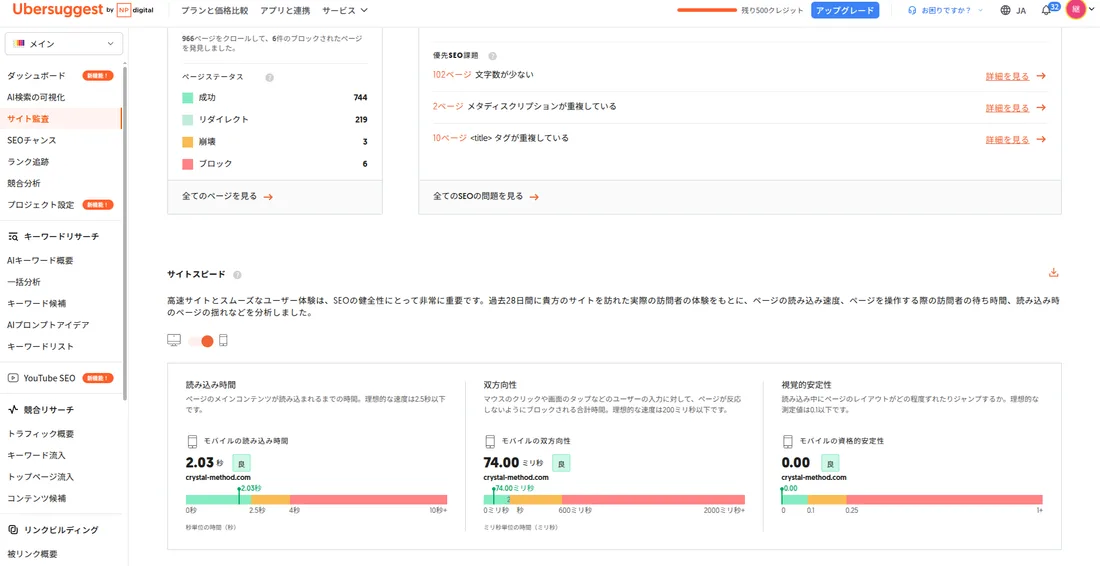Open キーワード流入 in the sidebar

36,455
